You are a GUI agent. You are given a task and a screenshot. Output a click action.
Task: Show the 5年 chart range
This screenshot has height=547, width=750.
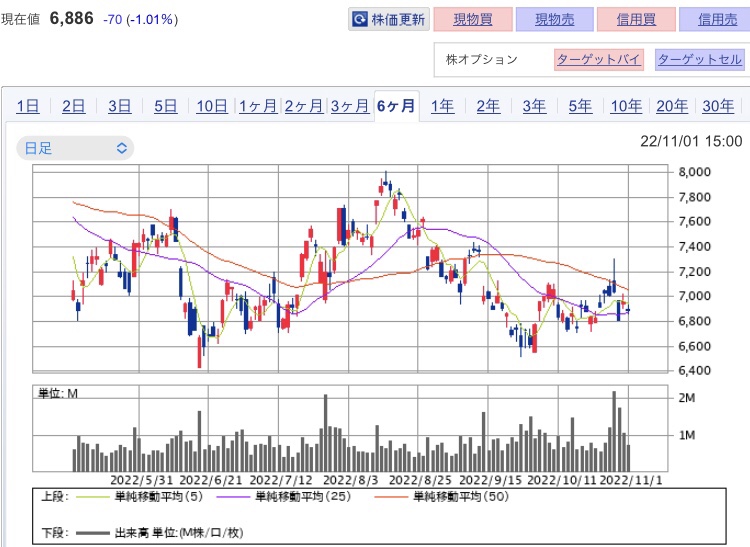click(x=580, y=106)
